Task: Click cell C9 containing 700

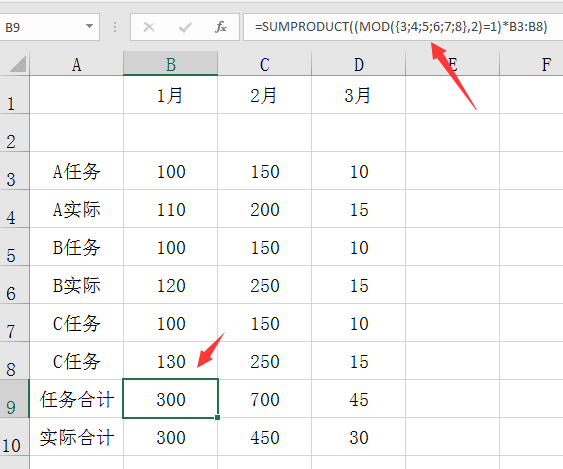Action: (265, 399)
